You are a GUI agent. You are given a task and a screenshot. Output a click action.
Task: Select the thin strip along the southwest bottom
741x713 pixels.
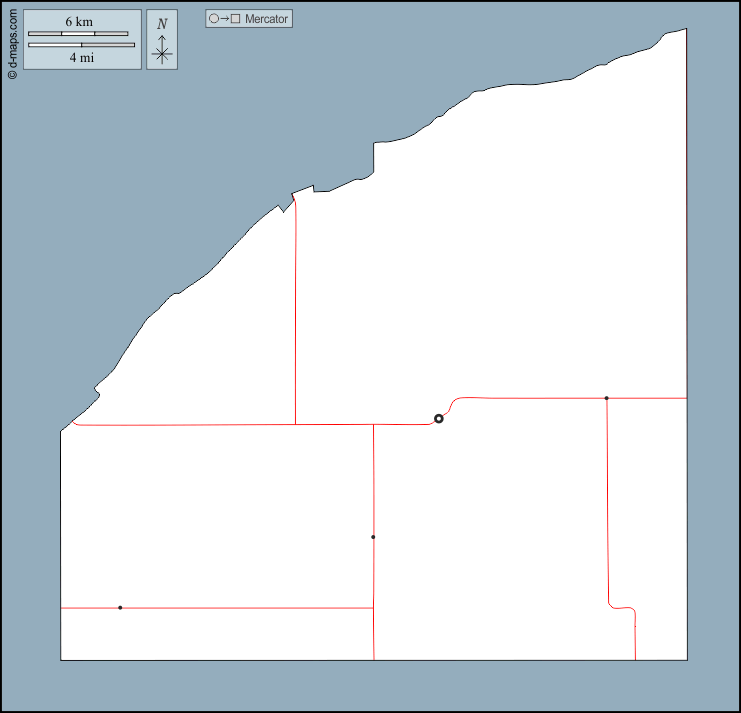[215, 634]
